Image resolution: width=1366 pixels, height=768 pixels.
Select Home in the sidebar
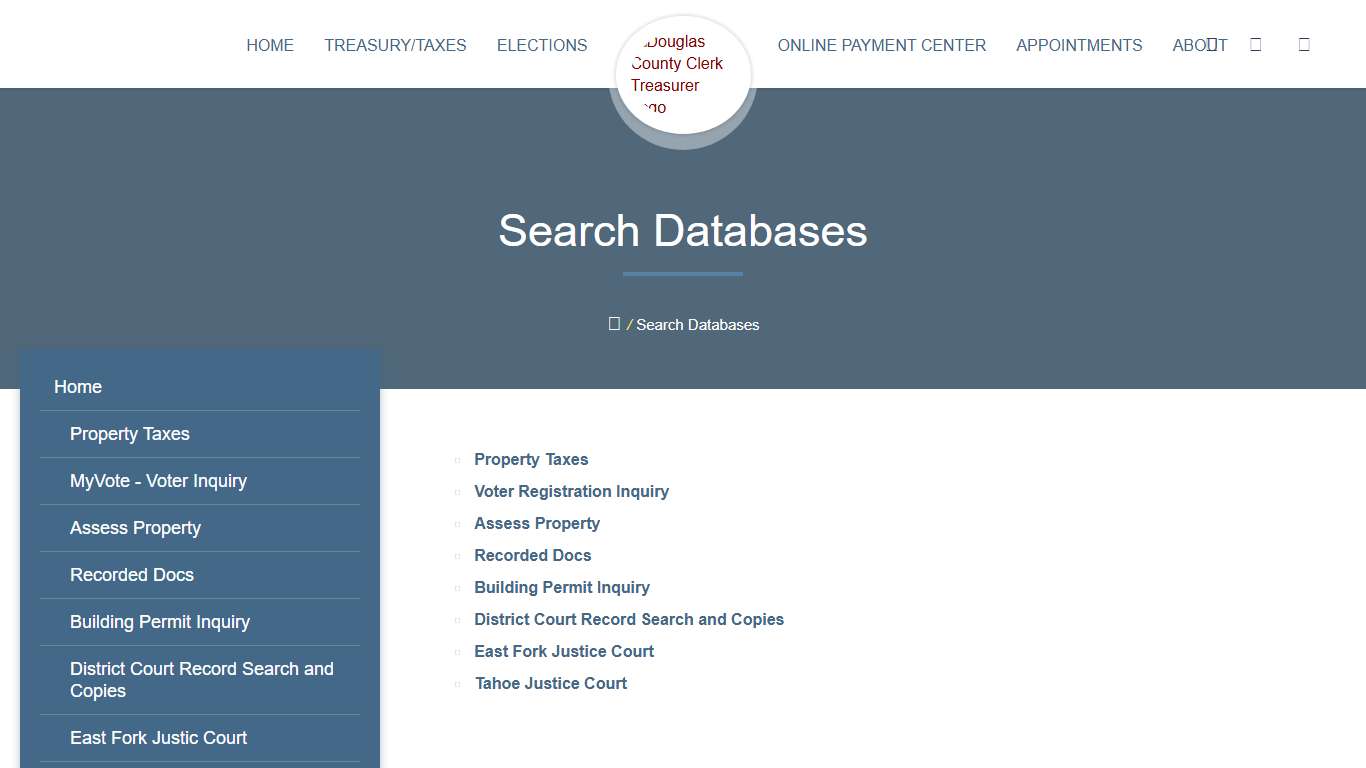(x=78, y=386)
